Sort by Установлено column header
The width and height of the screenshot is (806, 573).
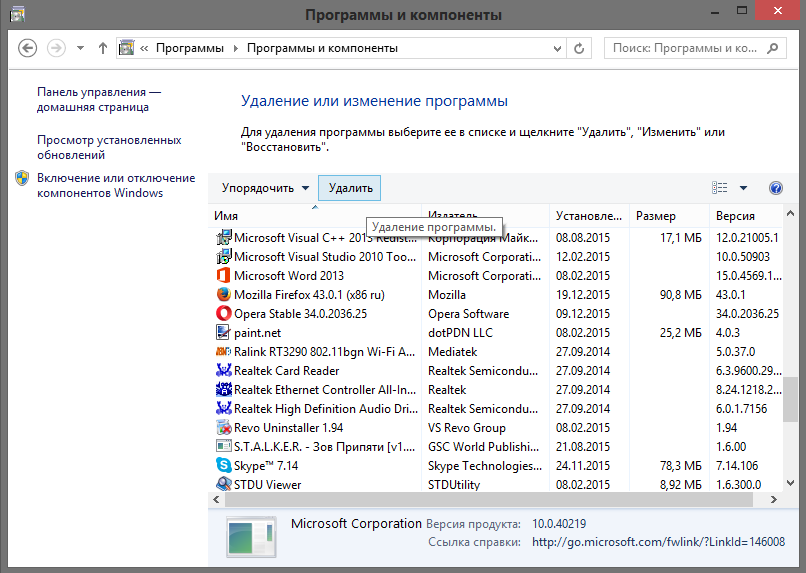coord(589,216)
